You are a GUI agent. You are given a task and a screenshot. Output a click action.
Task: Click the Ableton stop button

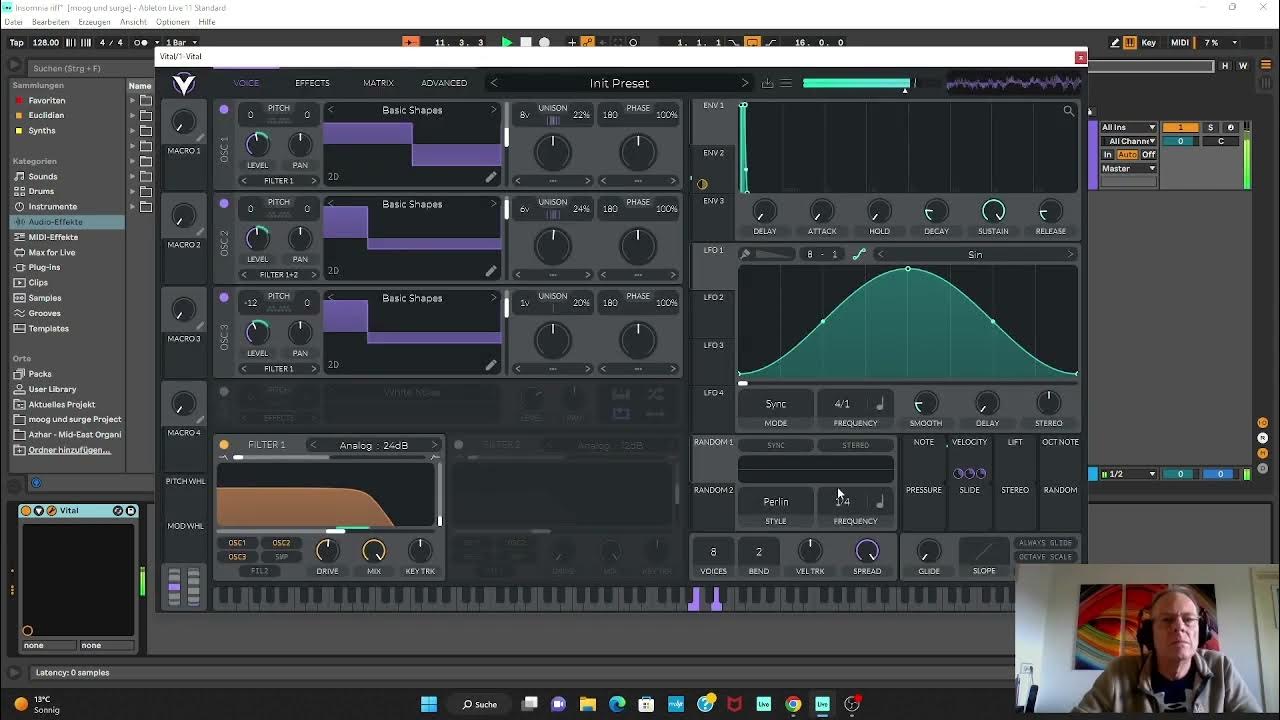[526, 42]
